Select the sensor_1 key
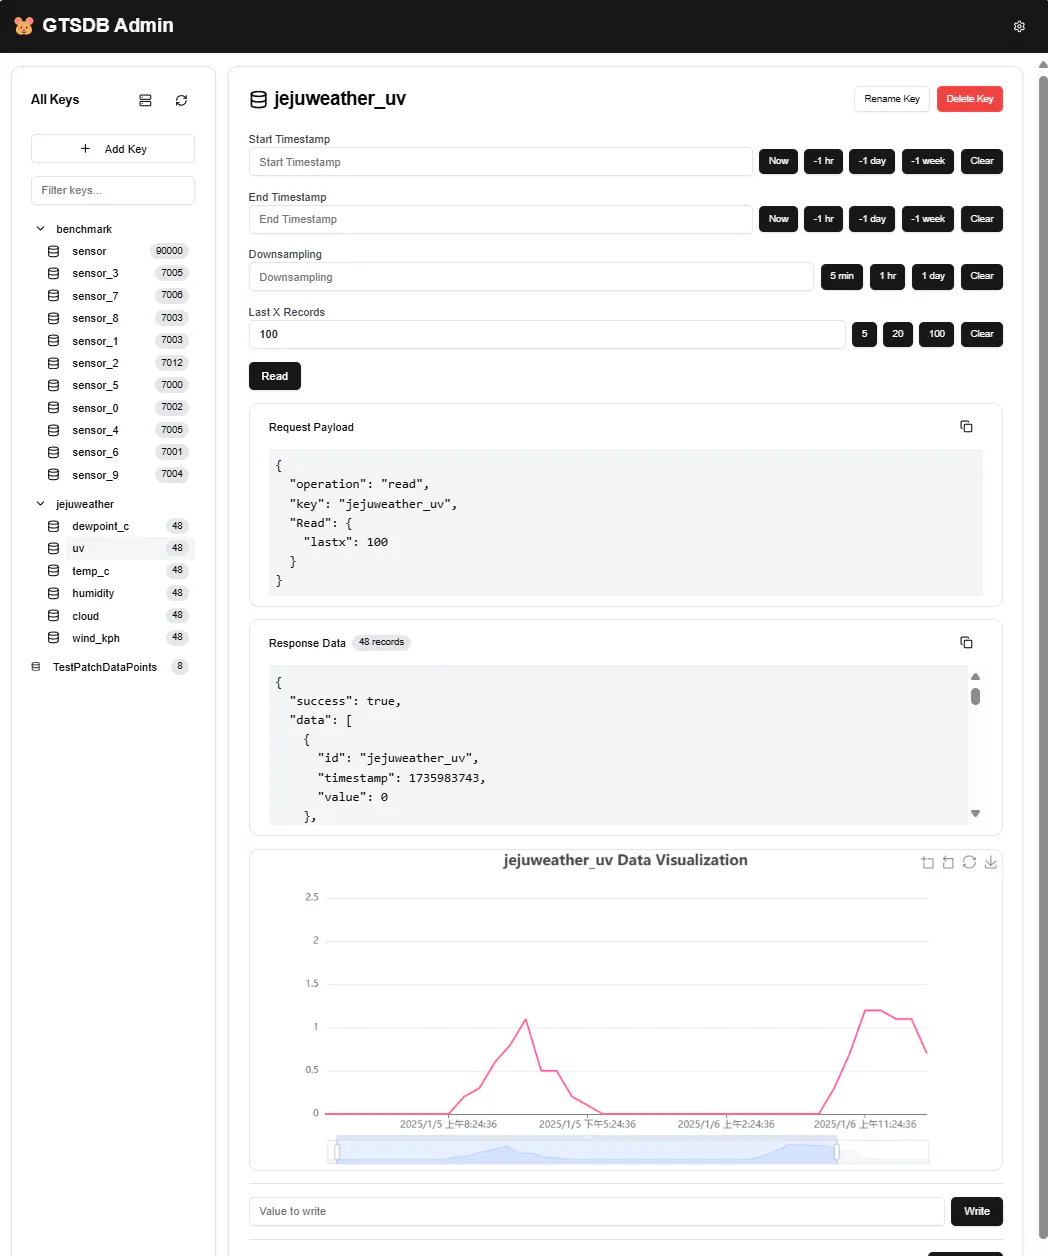Viewport: 1048px width, 1256px height. pos(118,341)
